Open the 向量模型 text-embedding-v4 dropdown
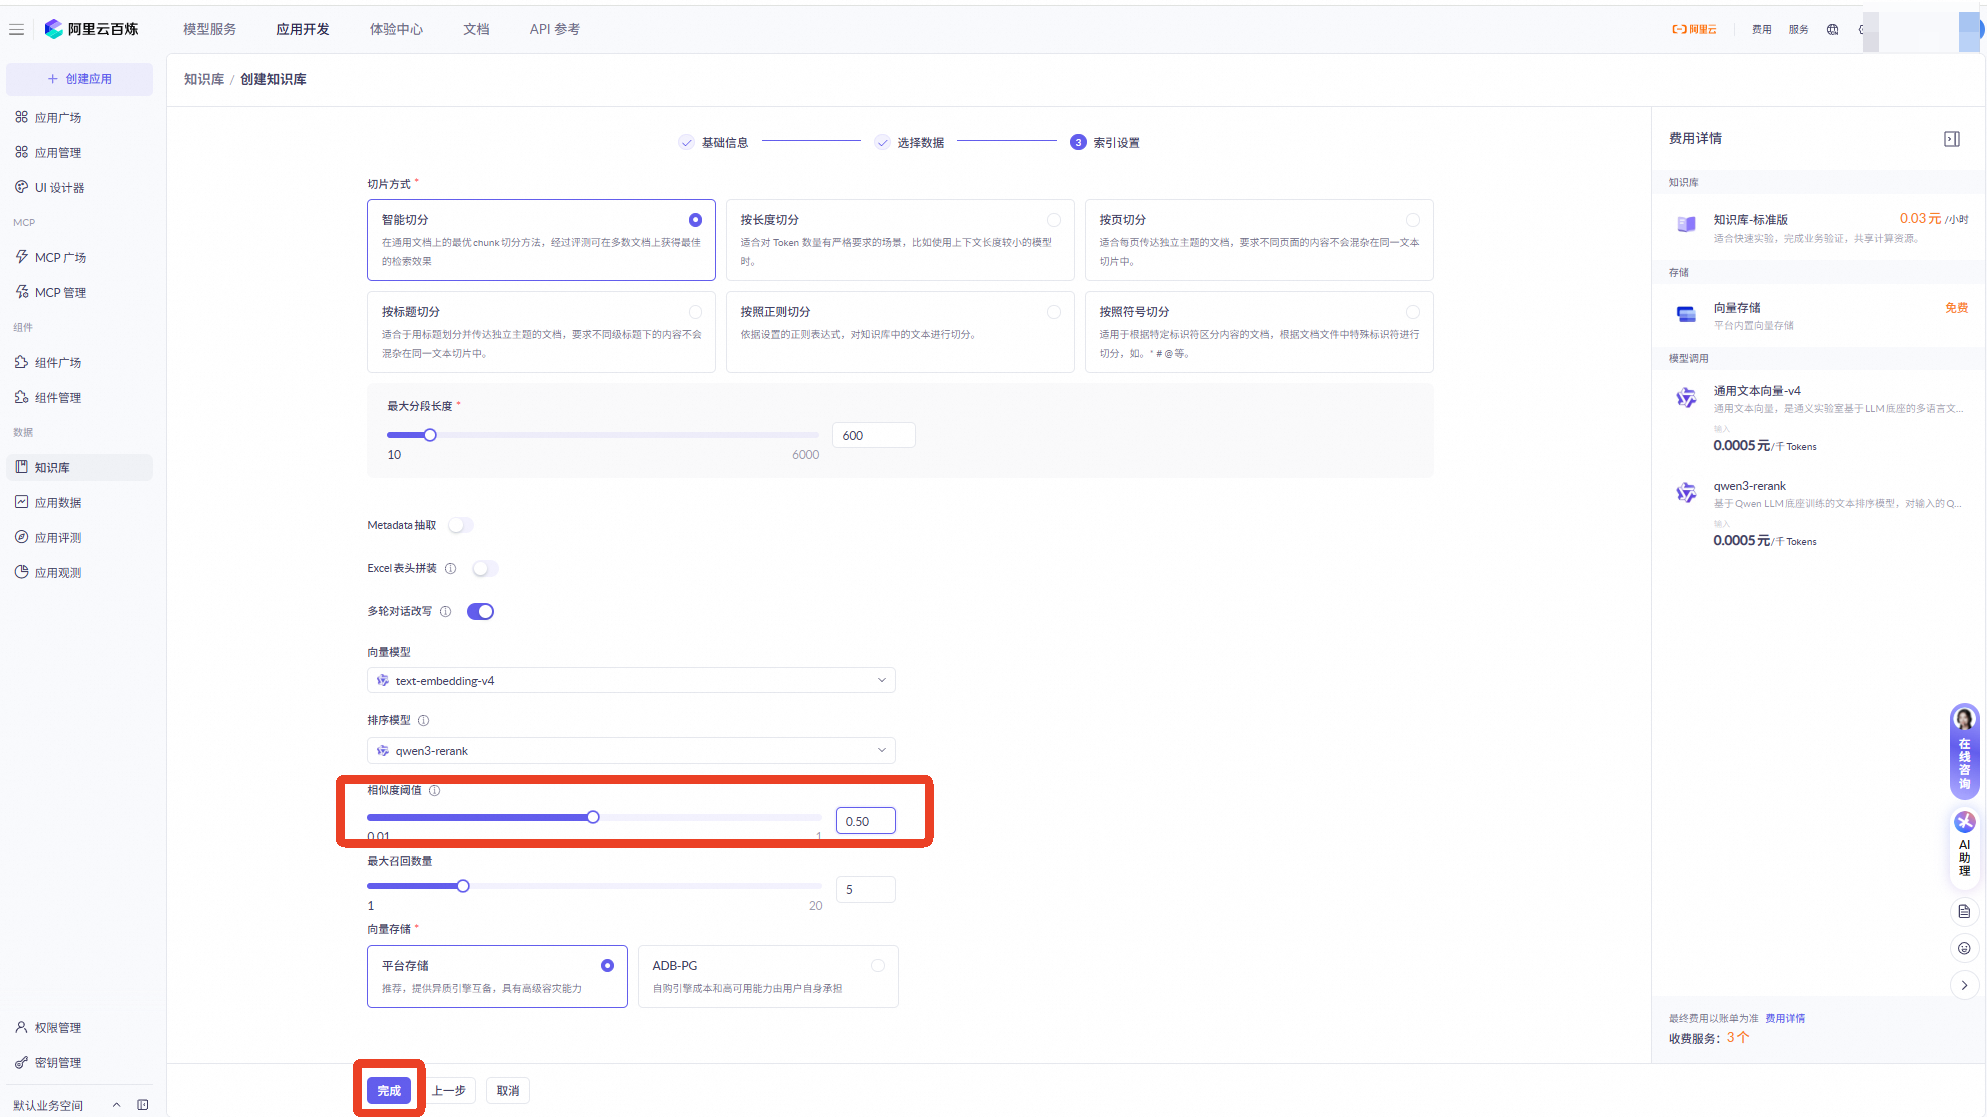This screenshot has width=1987, height=1117. click(x=630, y=680)
